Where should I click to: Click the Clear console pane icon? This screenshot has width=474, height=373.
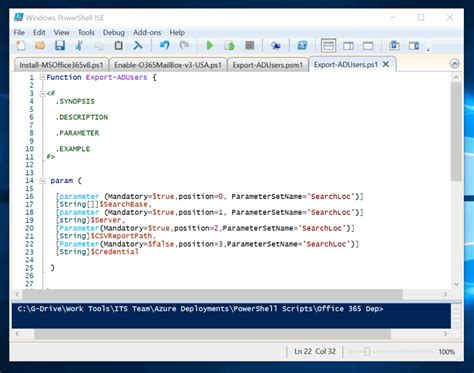point(138,45)
